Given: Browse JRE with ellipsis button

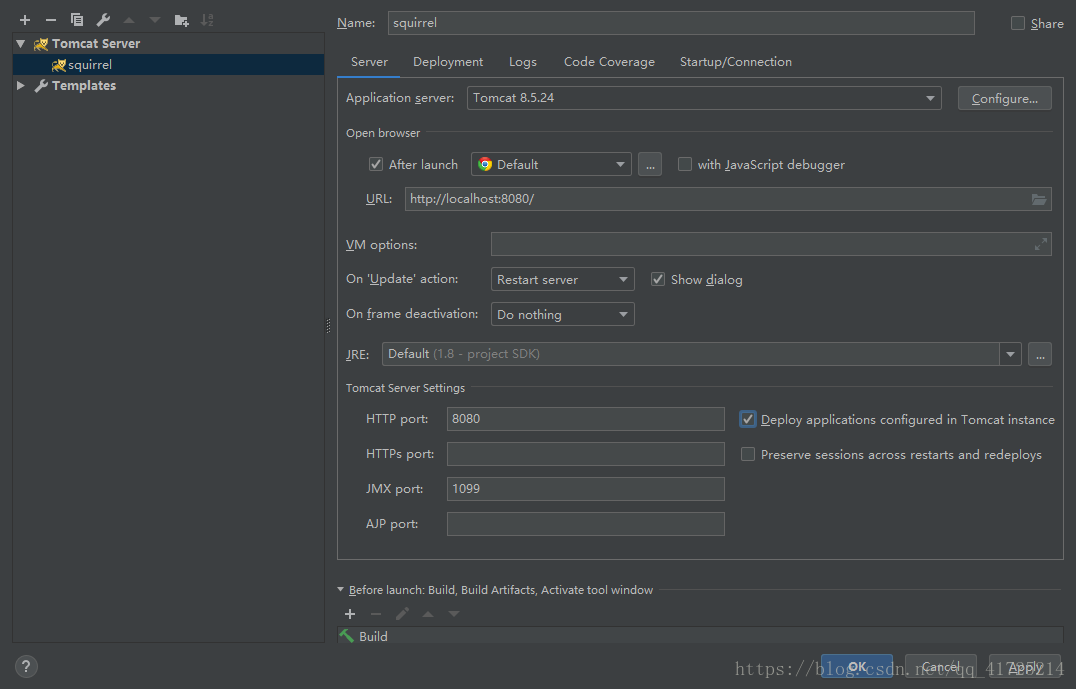Looking at the screenshot, I should click(x=1040, y=354).
